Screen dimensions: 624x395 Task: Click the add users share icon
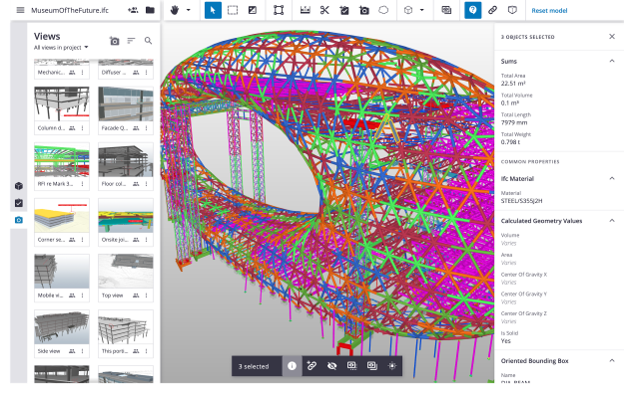click(x=133, y=10)
